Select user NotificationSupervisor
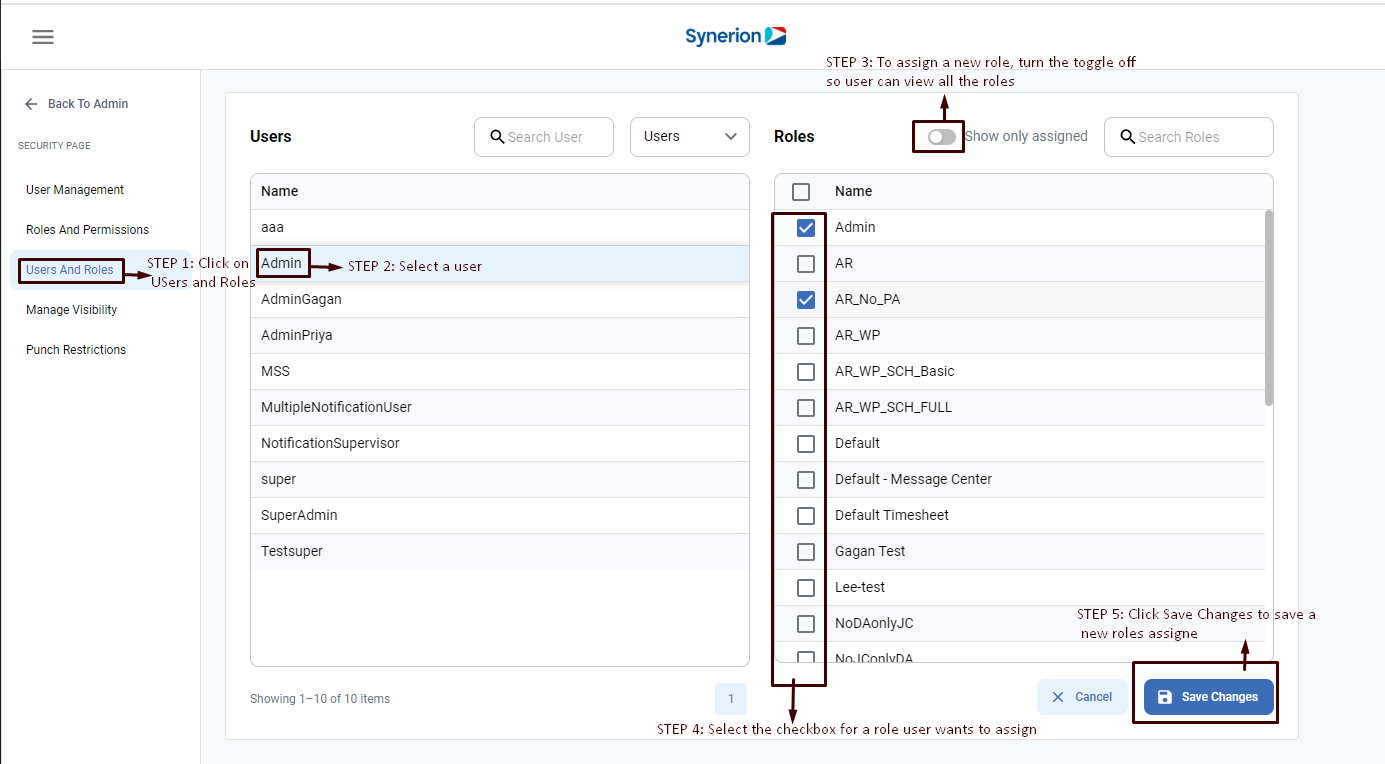This screenshot has width=1385, height=764. (x=500, y=444)
